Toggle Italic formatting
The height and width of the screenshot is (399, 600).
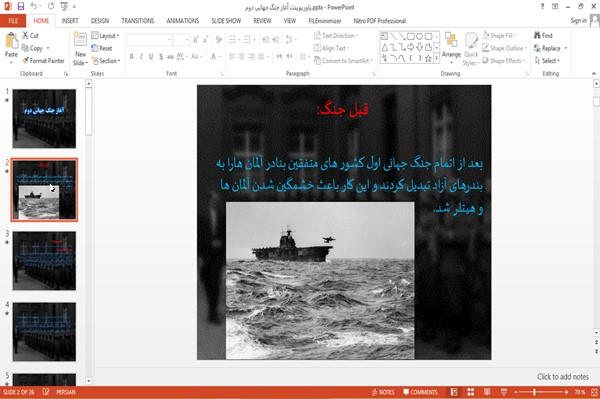tap(141, 57)
